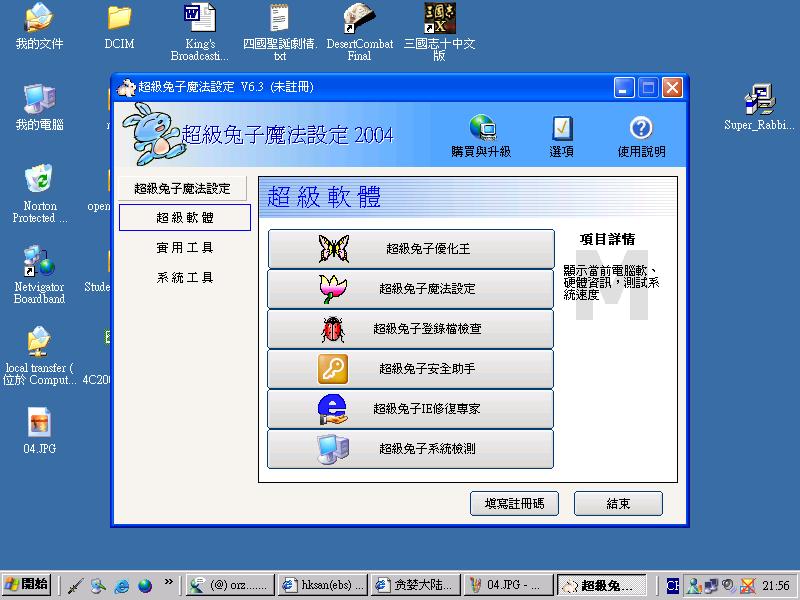
Task: Open 超級兔子登錄檔檢查 with the ladybug icon
Action: click(x=411, y=329)
